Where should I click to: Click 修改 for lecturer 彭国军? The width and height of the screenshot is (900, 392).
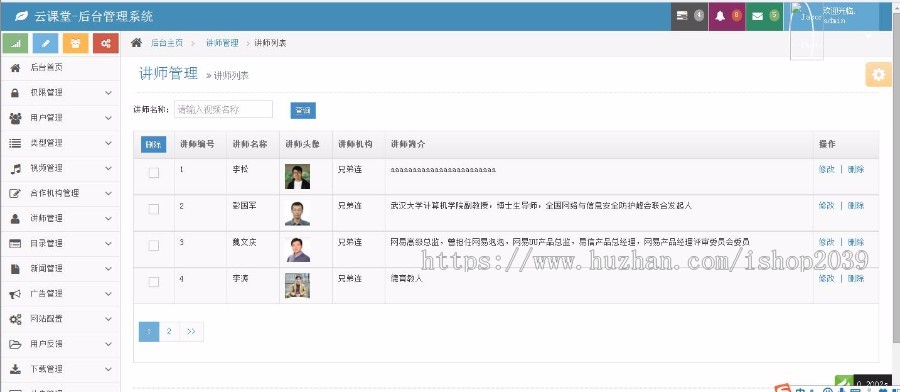pyautogui.click(x=827, y=205)
